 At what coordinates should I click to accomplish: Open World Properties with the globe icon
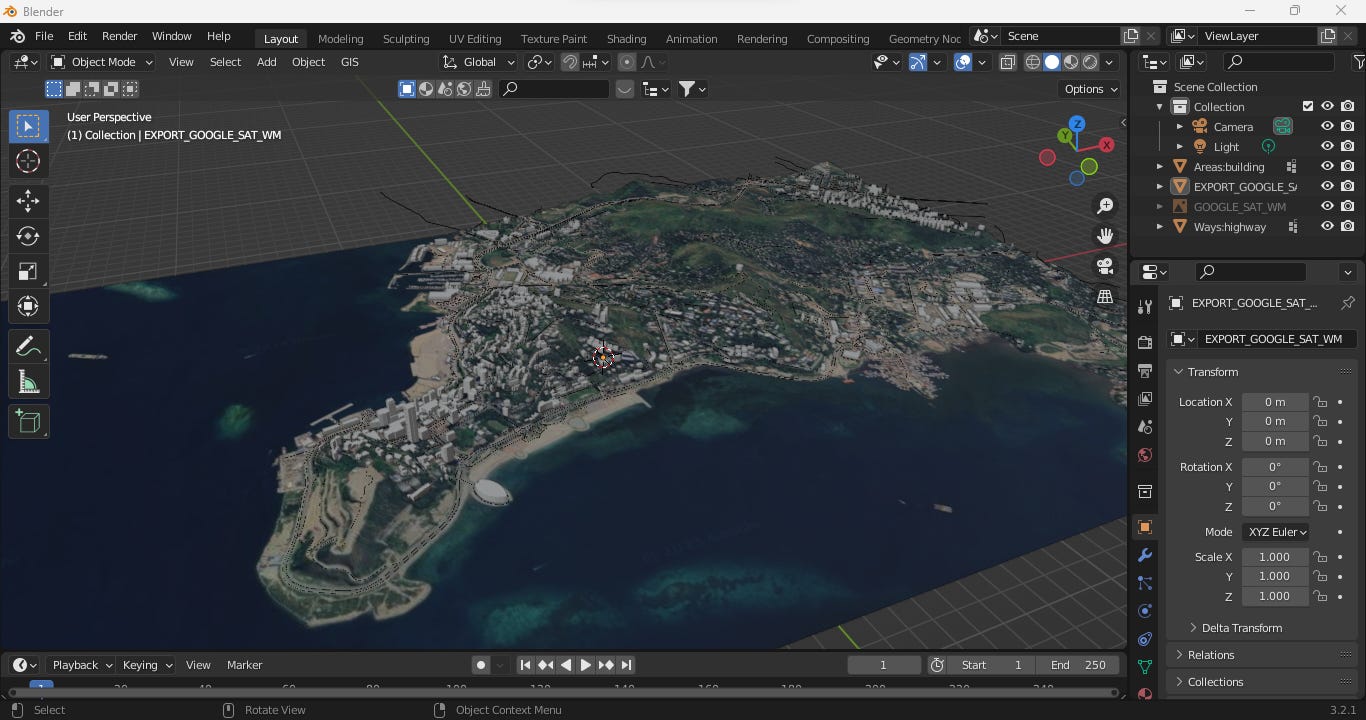(x=1145, y=455)
